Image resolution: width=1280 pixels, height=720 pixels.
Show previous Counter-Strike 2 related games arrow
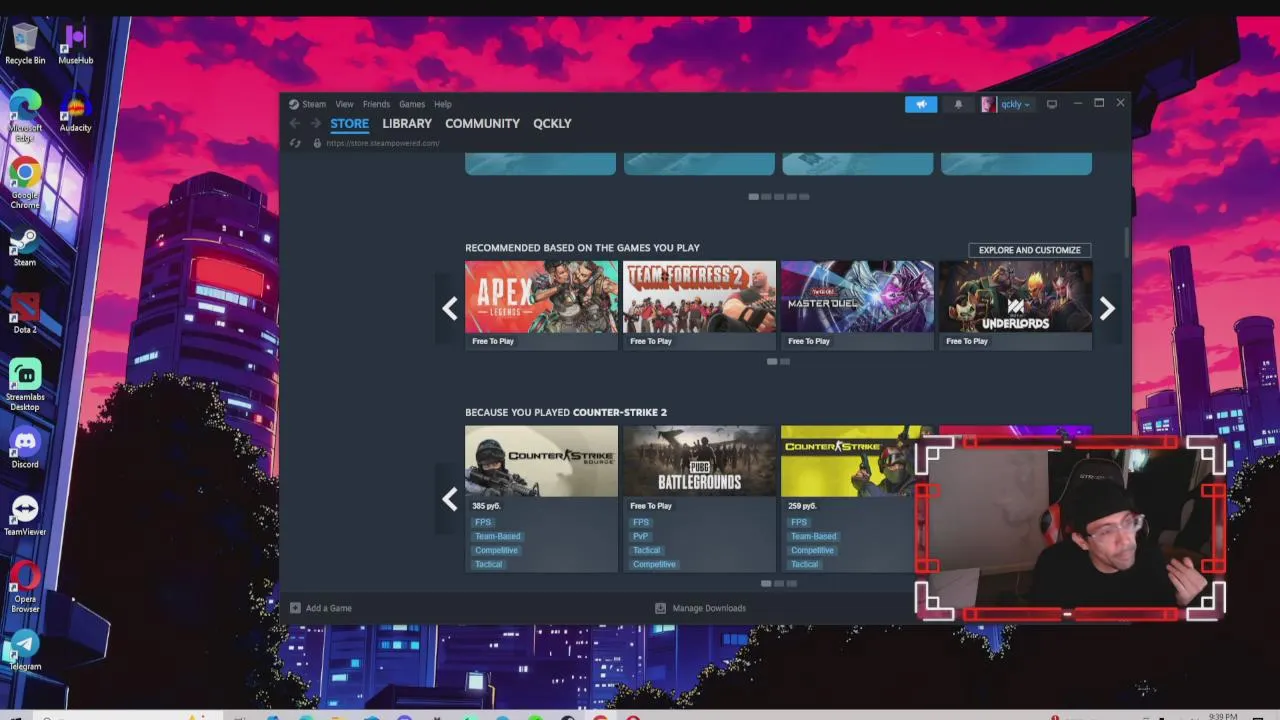pos(450,498)
